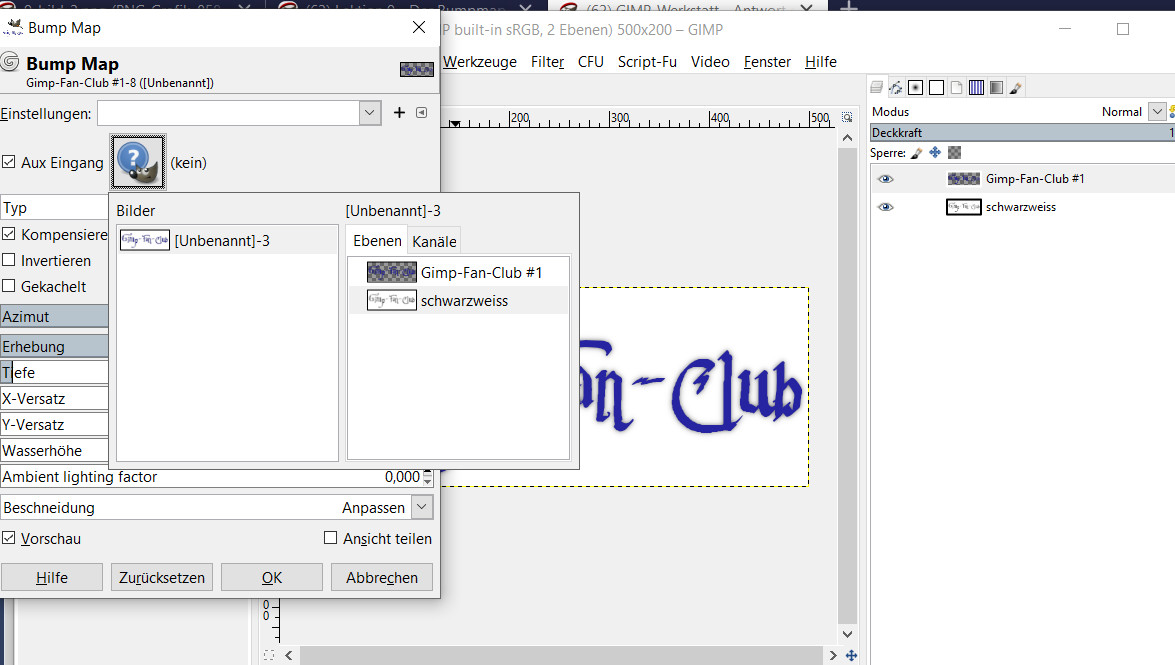Click the quick mask toggle at canvas bottom left
The image size is (1175, 665).
[x=269, y=655]
